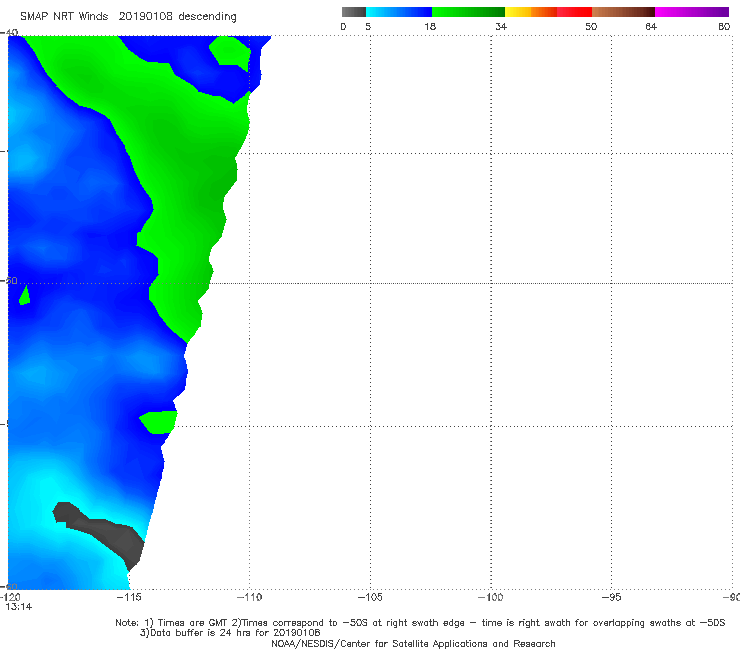Click the swath time label '13:14'

[x=19, y=607]
